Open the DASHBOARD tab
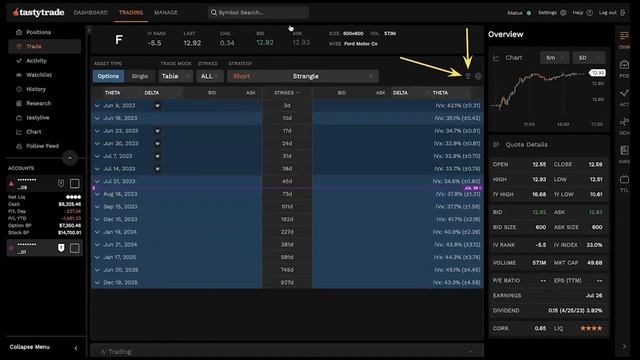 click(91, 13)
